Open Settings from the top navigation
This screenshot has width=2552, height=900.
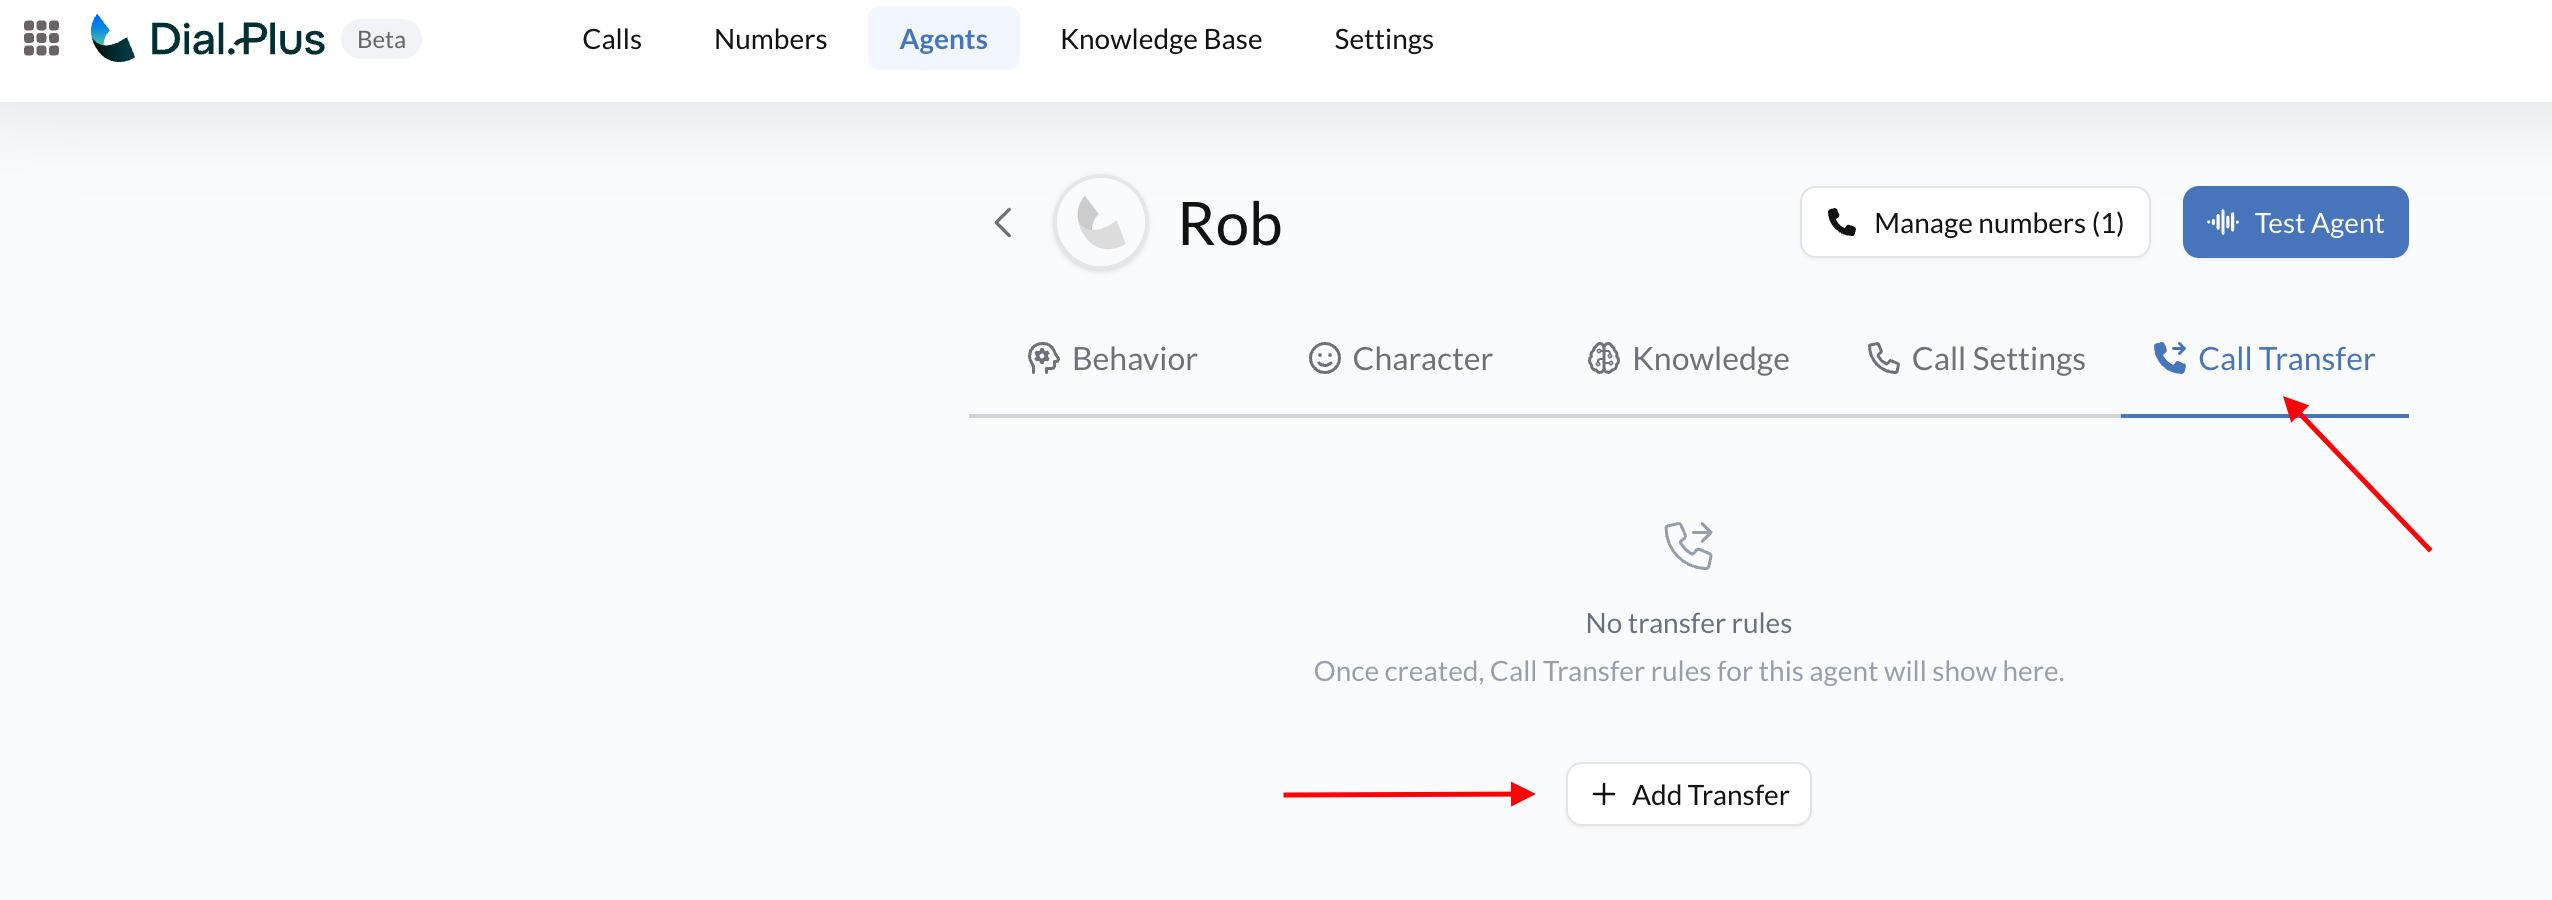pos(1383,39)
